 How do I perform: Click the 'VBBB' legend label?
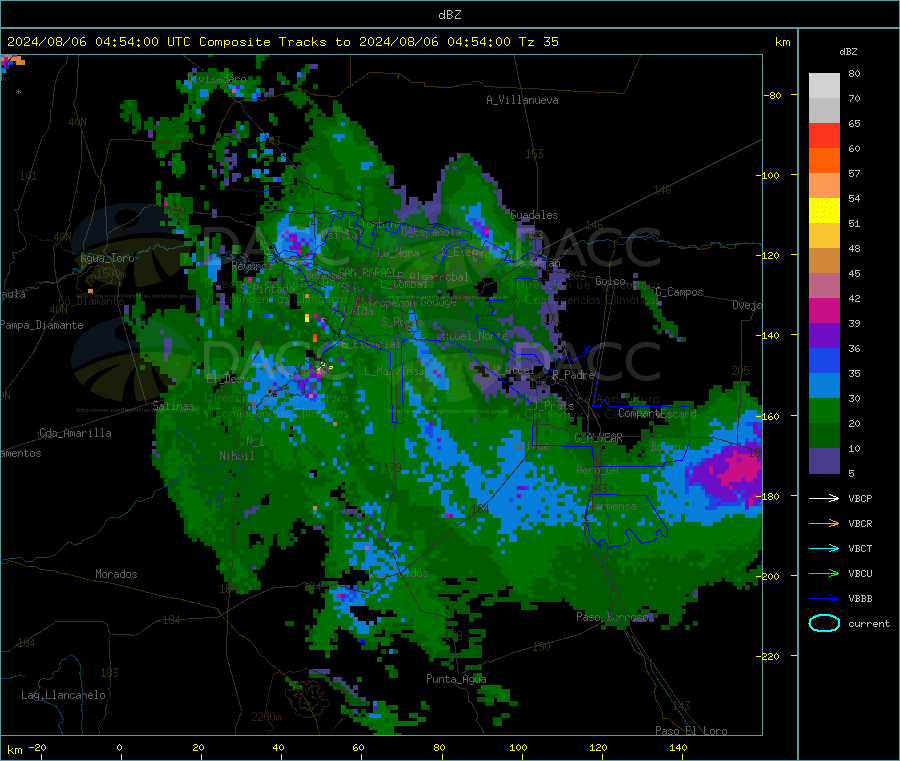tap(860, 599)
